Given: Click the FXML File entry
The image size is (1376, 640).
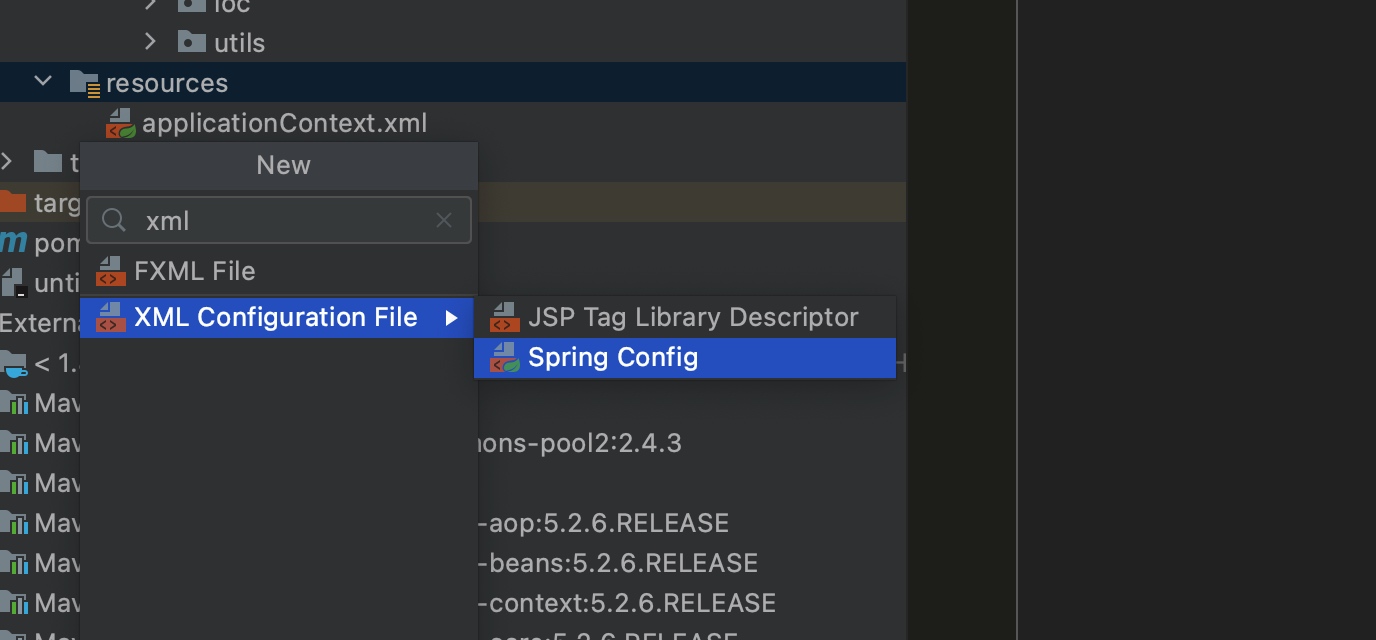Looking at the screenshot, I should (194, 271).
